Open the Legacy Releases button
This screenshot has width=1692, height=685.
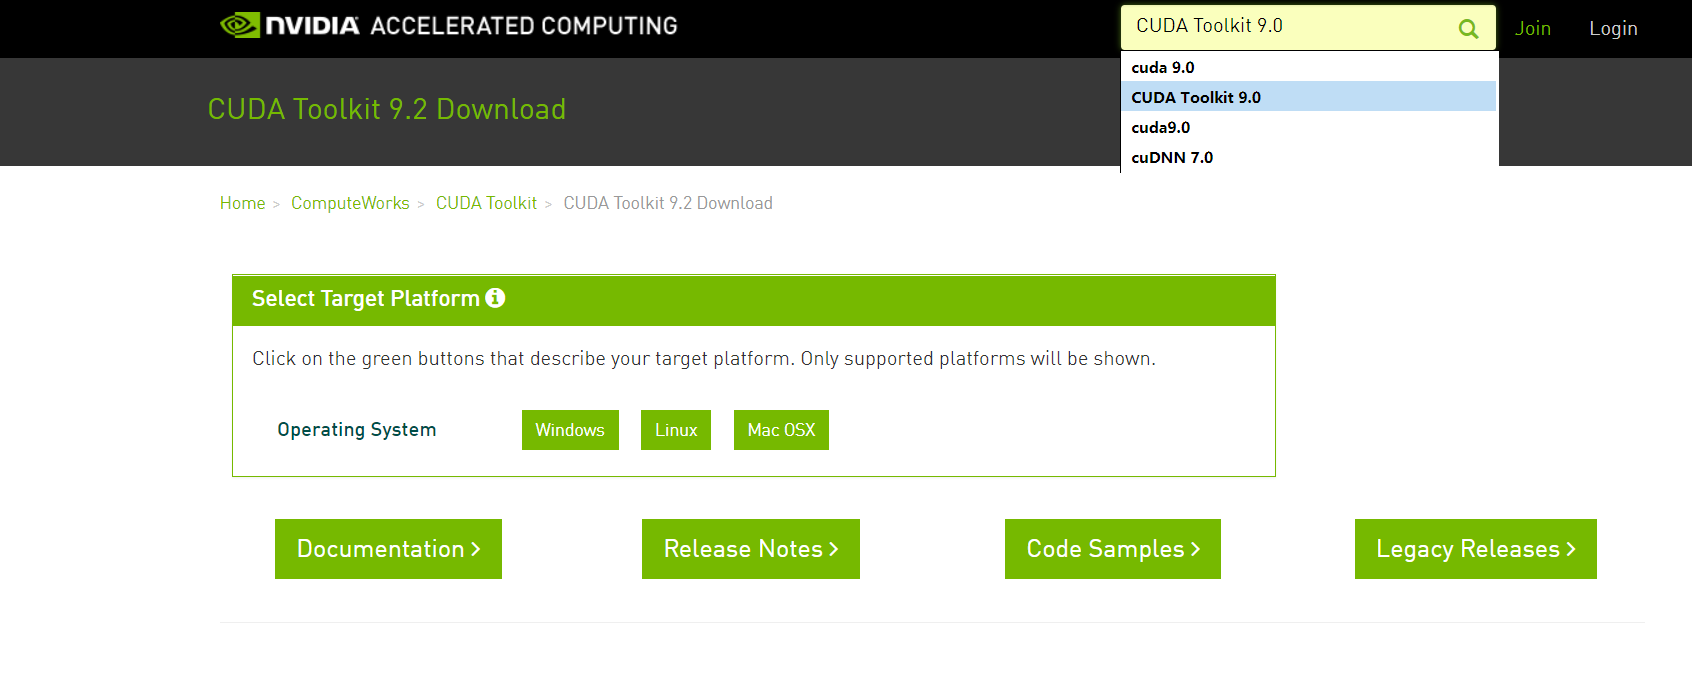click(1476, 549)
